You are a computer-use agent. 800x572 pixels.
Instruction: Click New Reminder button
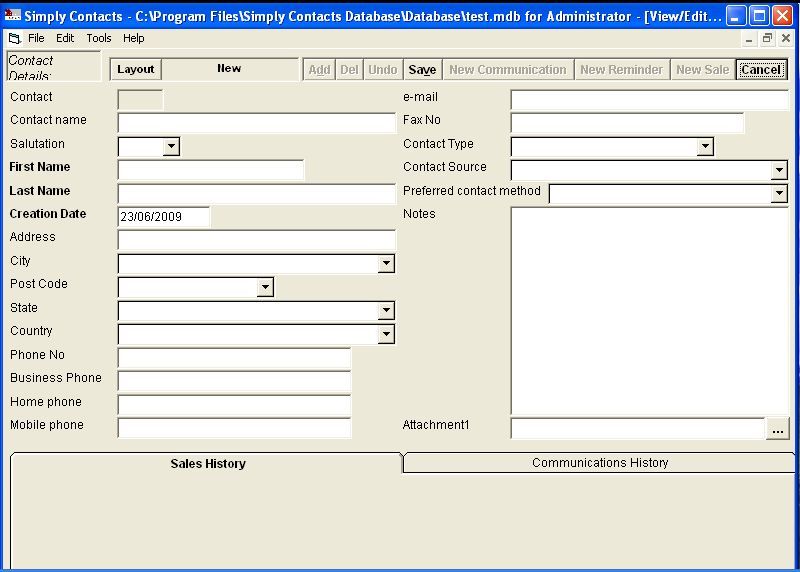[x=621, y=69]
